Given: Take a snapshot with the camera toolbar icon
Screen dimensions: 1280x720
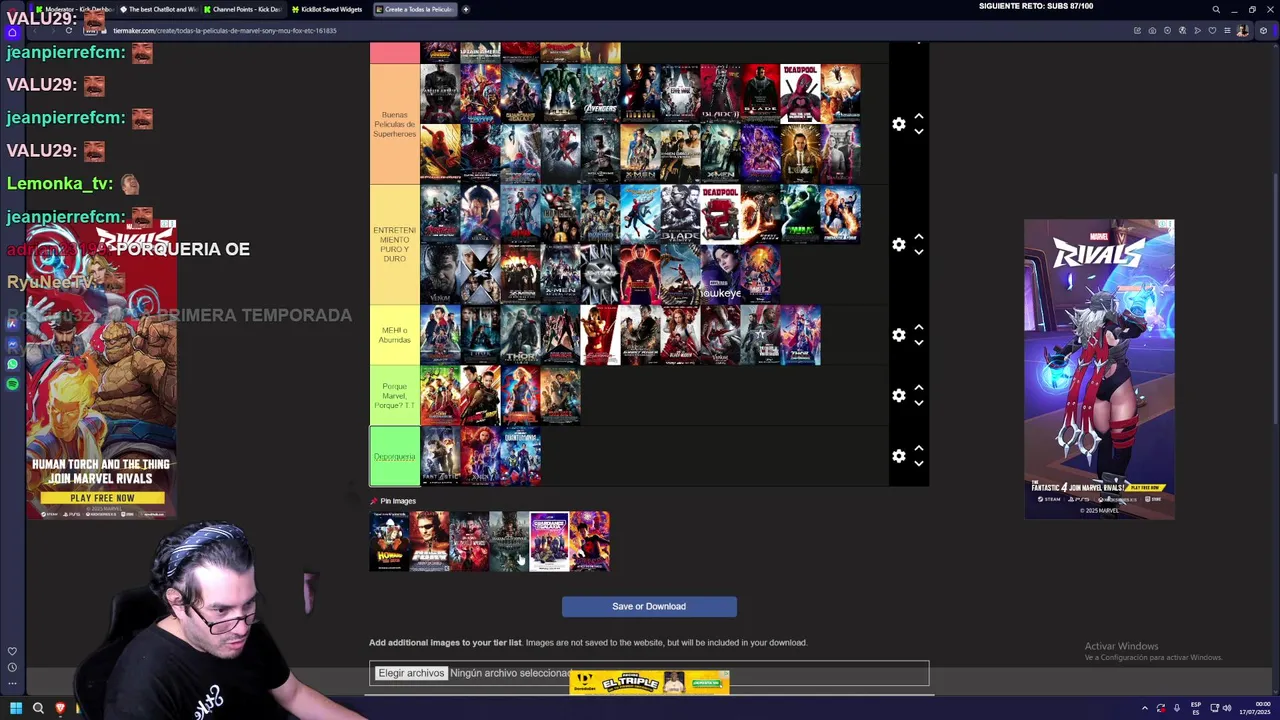Looking at the screenshot, I should point(1152,31).
